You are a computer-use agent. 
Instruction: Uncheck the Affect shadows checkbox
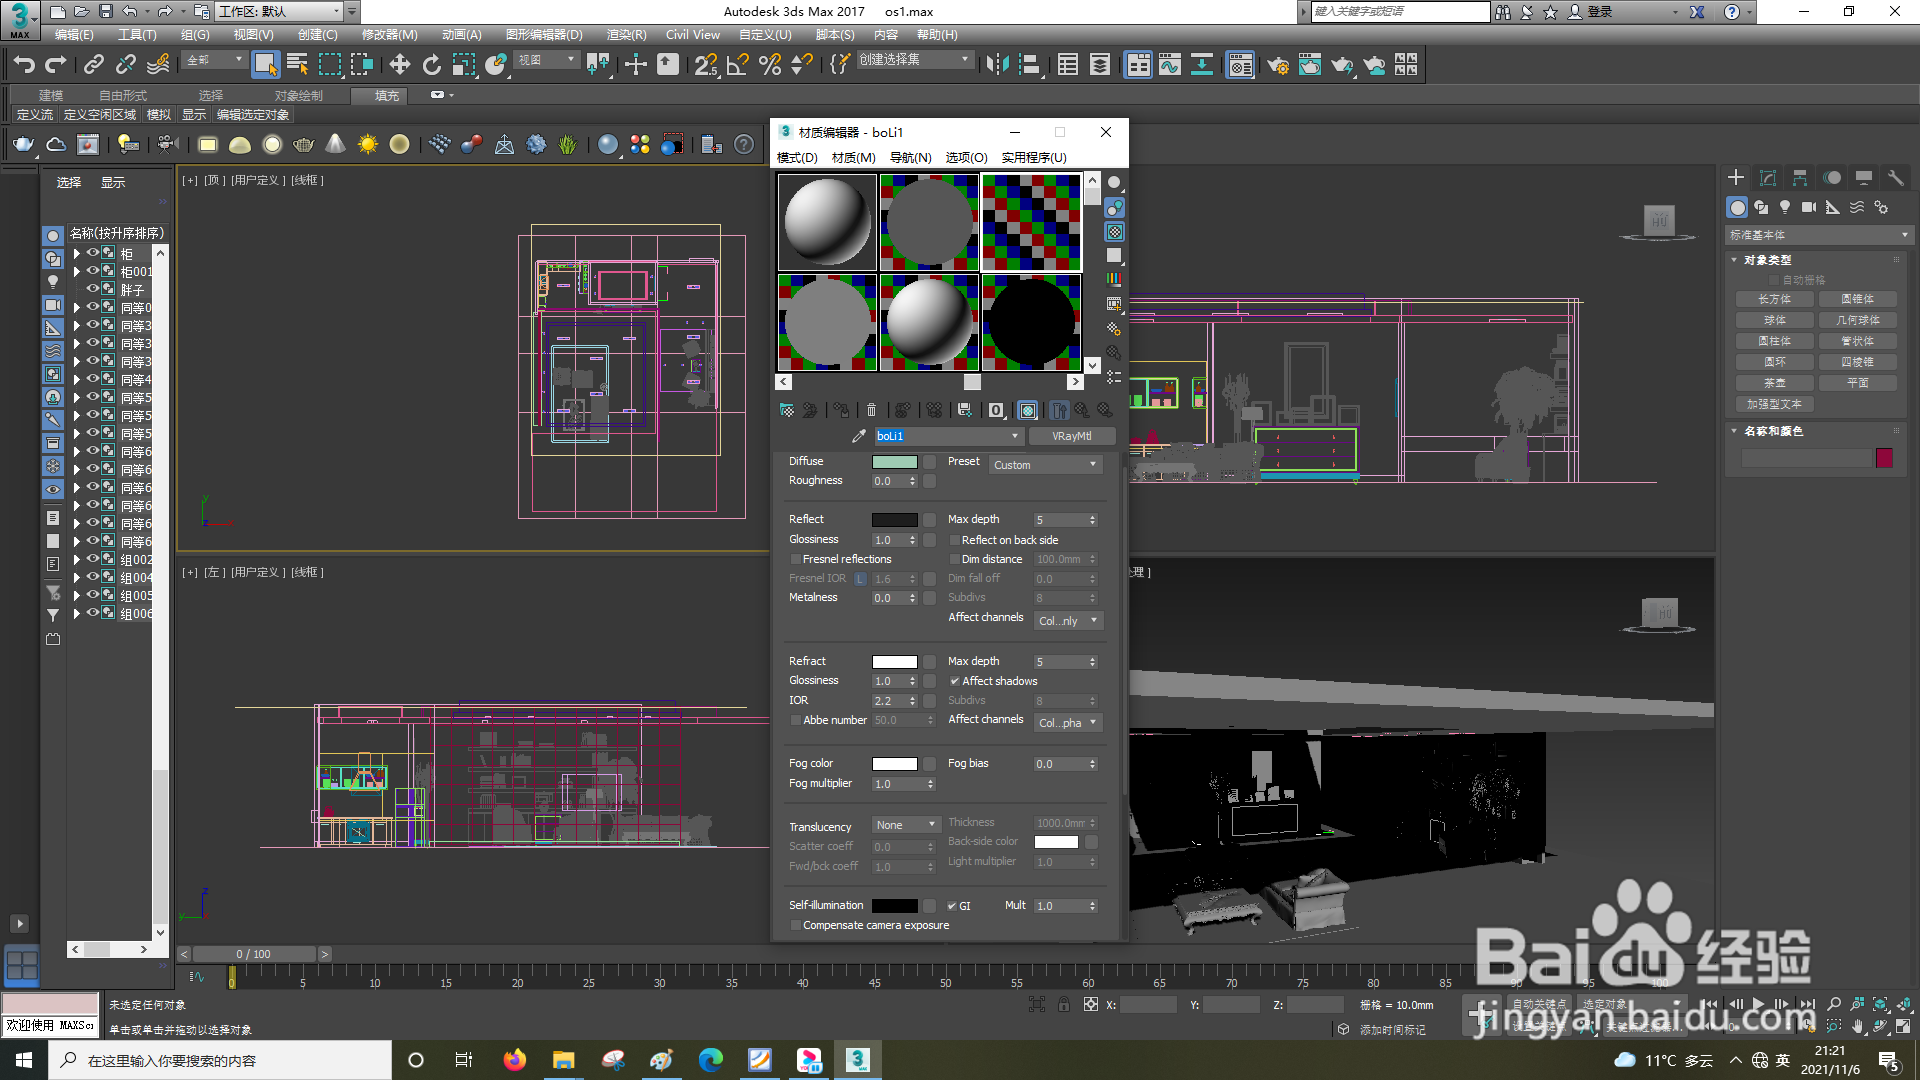tap(955, 682)
